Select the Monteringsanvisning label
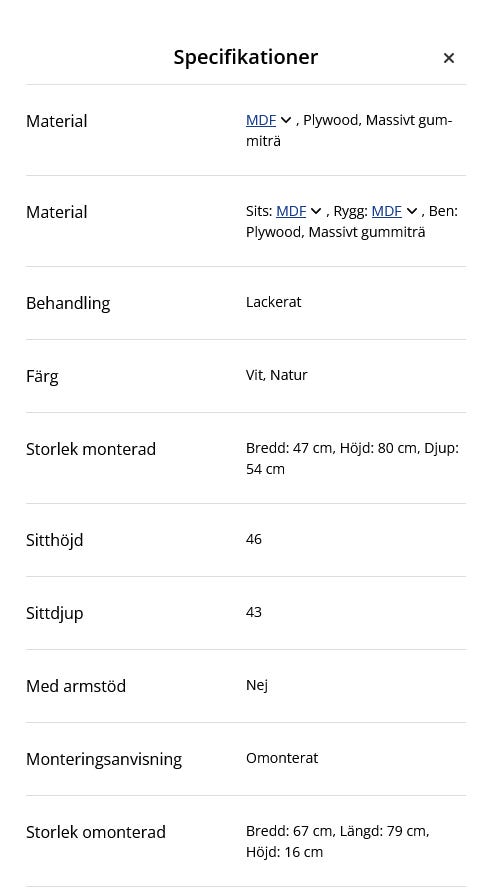Image resolution: width=495 pixels, height=894 pixels. coord(104,759)
